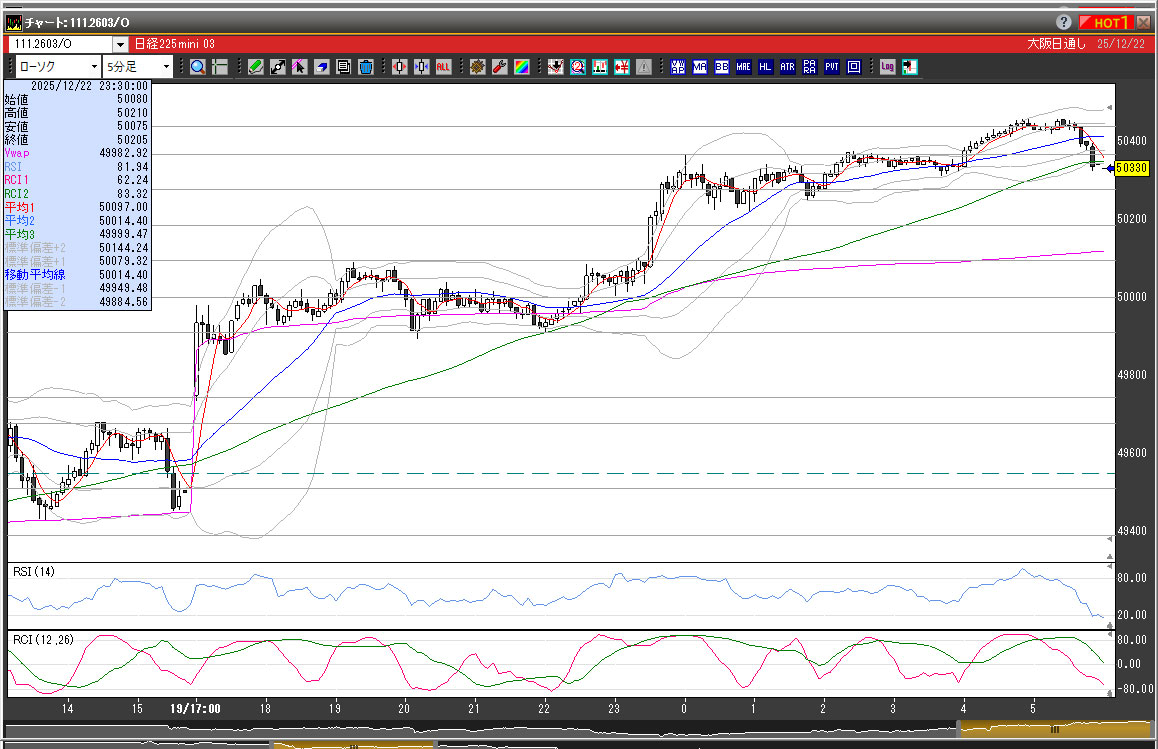The width and height of the screenshot is (1158, 749).
Task: Toggle the BB Bollinger Bands indicator
Action: (722, 67)
